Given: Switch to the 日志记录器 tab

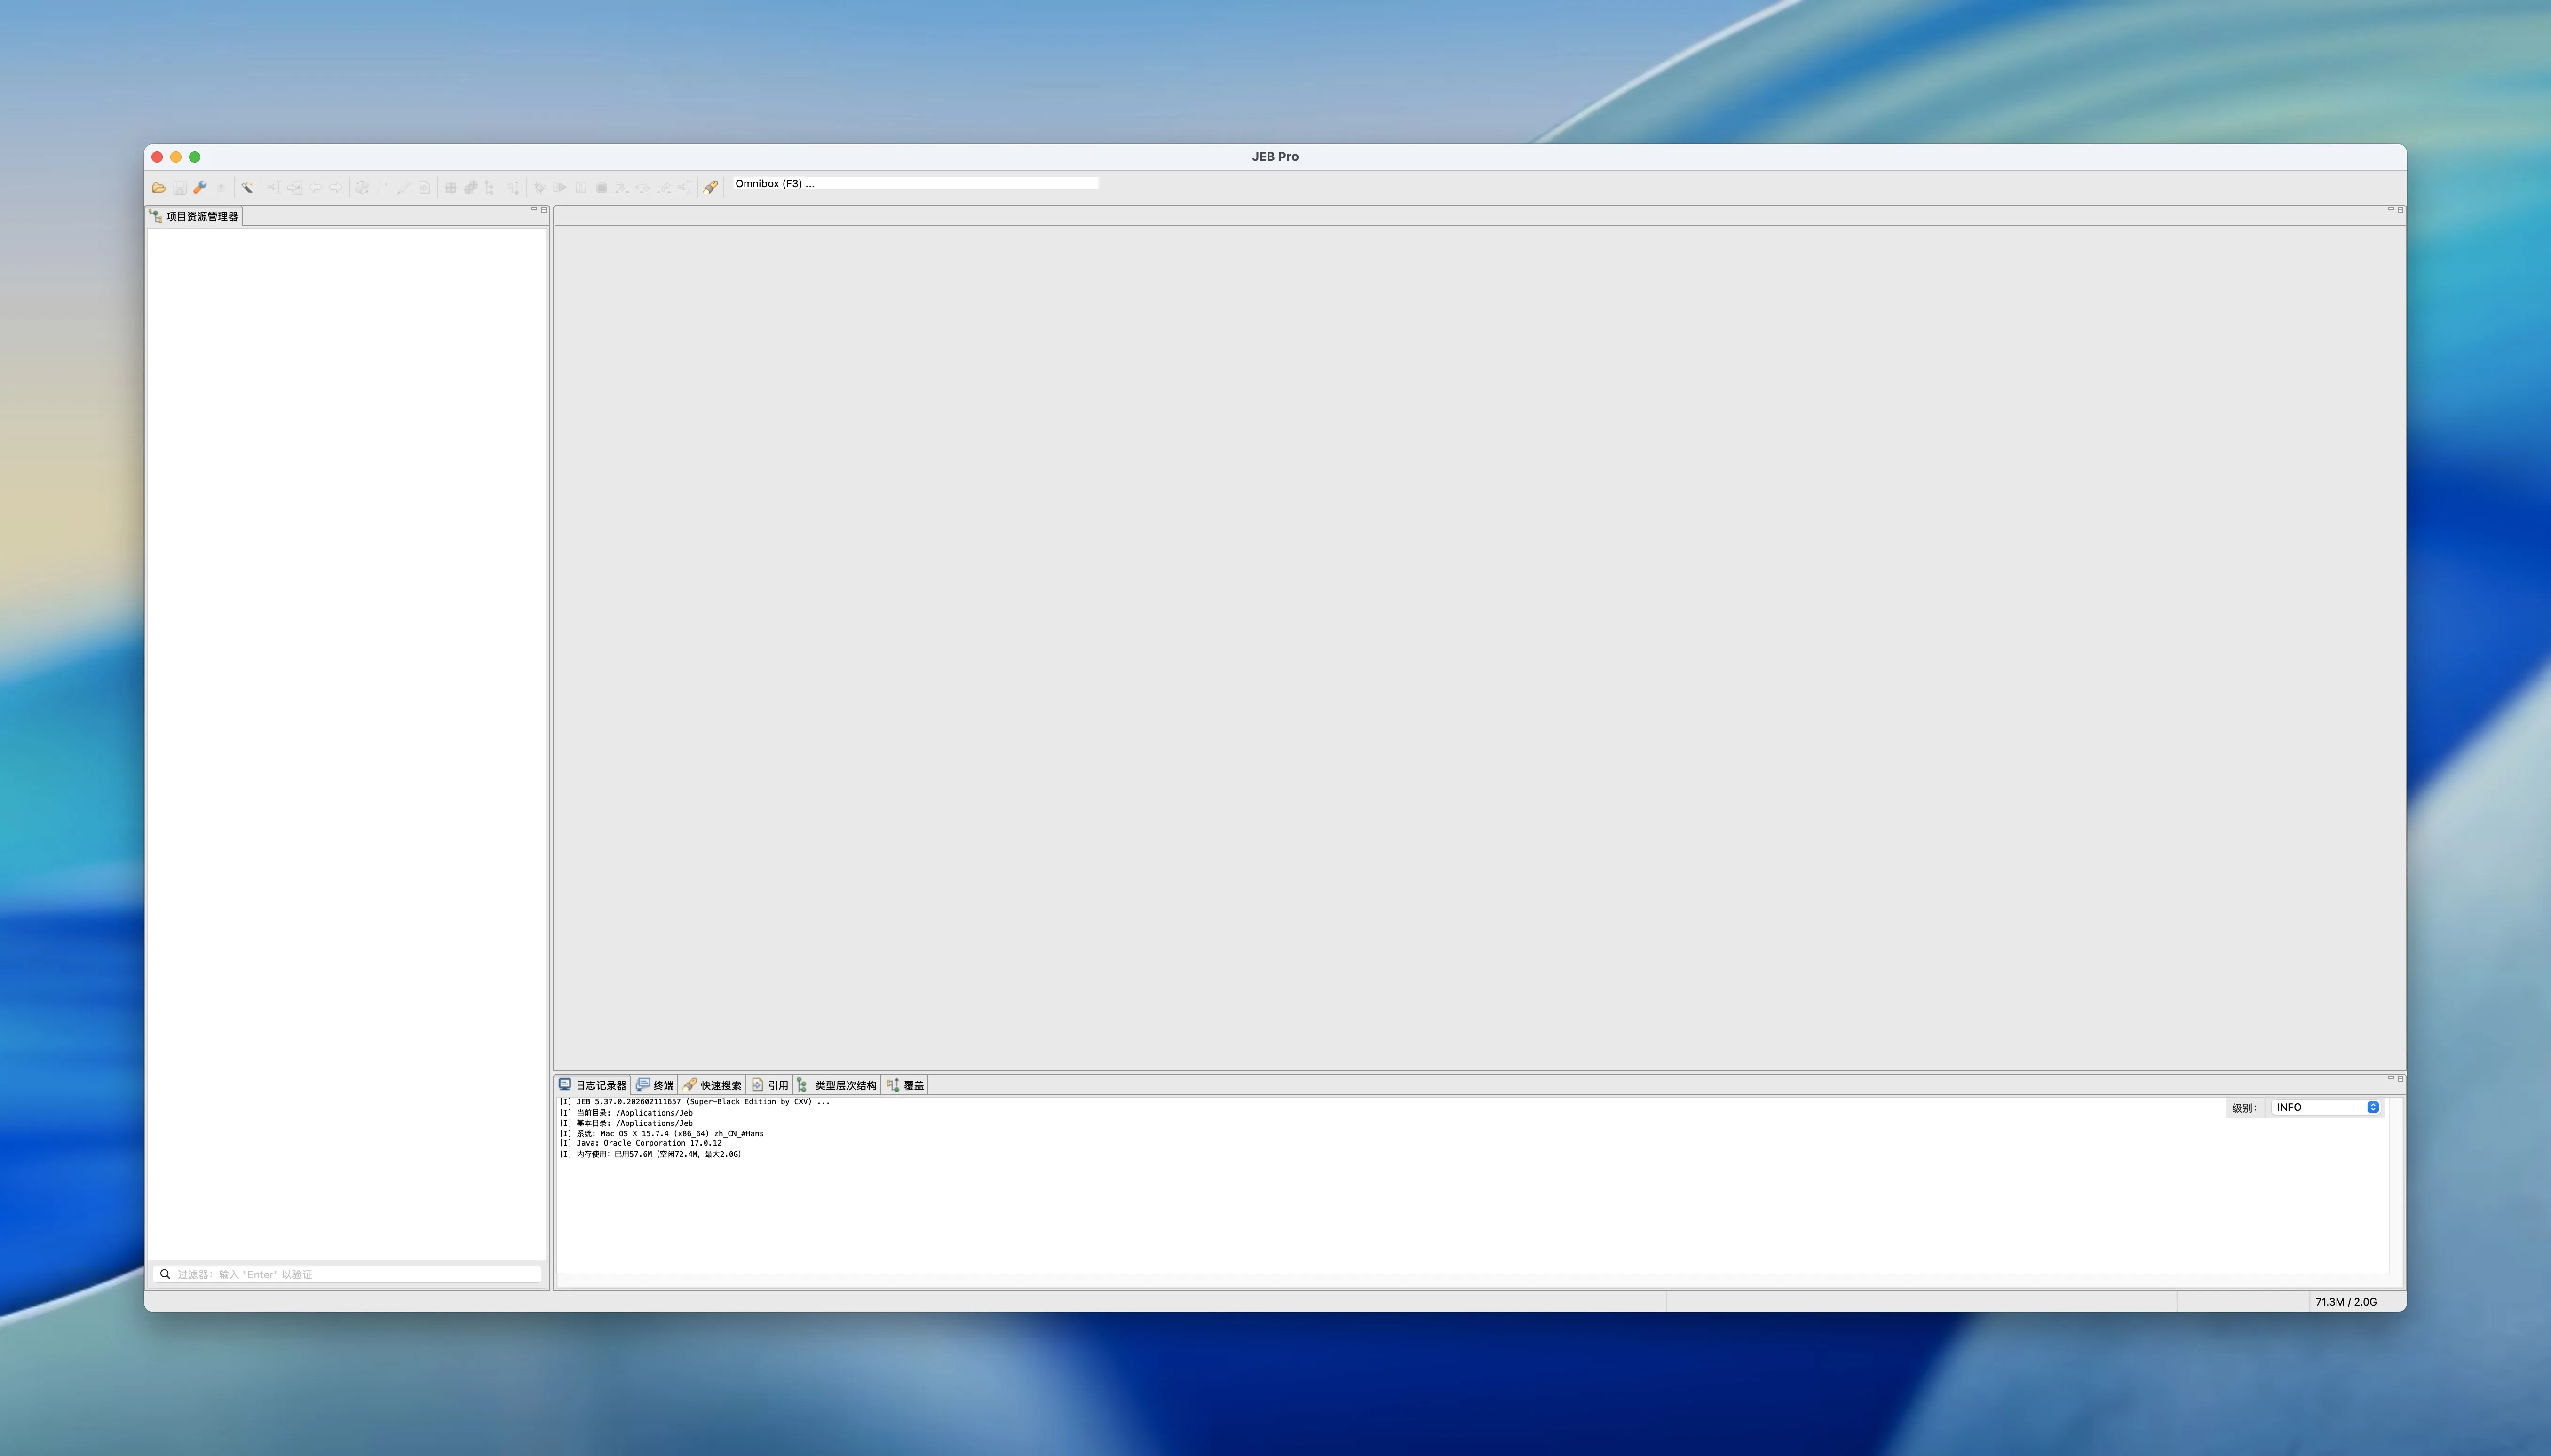Looking at the screenshot, I should pos(593,1085).
